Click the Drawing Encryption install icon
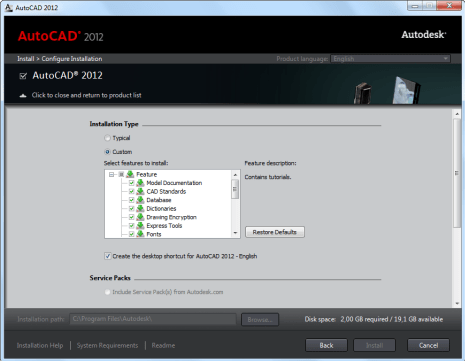The height and width of the screenshot is (361, 465). pos(140,217)
